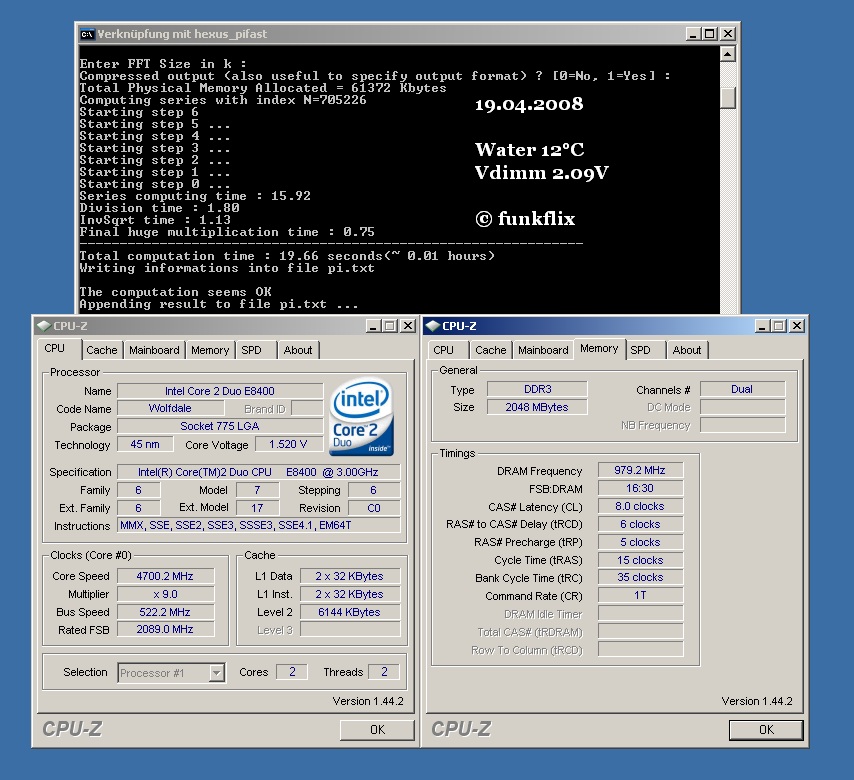Viewport: 854px width, 780px height.
Task: Close the hexus_pifast console window
Action: point(728,34)
